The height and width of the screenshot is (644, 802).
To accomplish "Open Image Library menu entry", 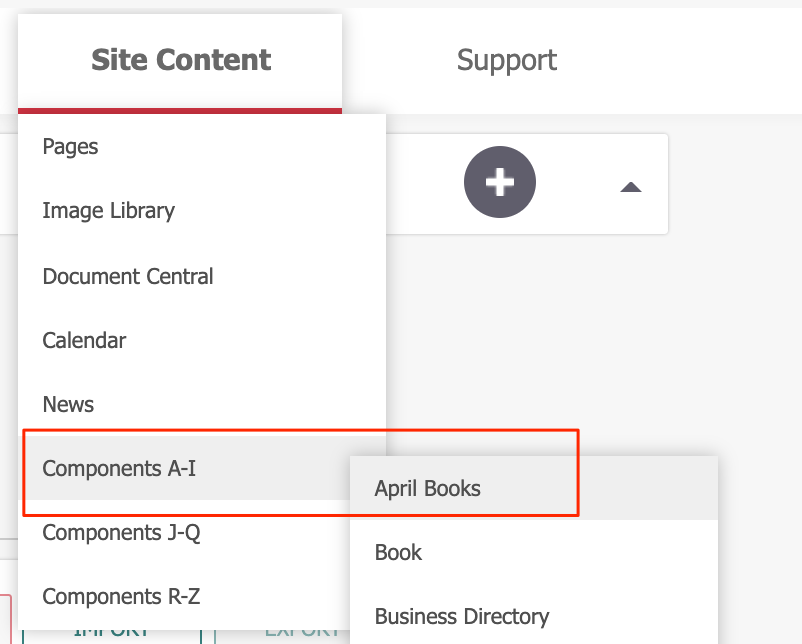I will point(108,211).
